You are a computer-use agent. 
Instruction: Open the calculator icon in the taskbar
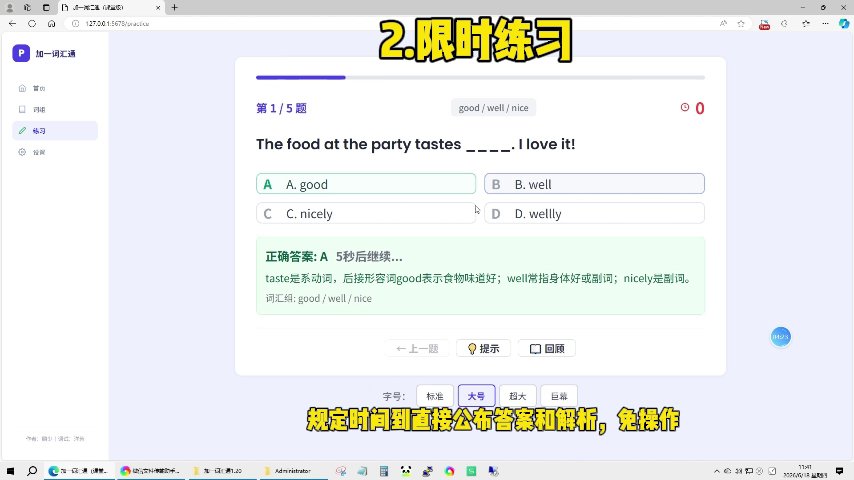[x=384, y=471]
